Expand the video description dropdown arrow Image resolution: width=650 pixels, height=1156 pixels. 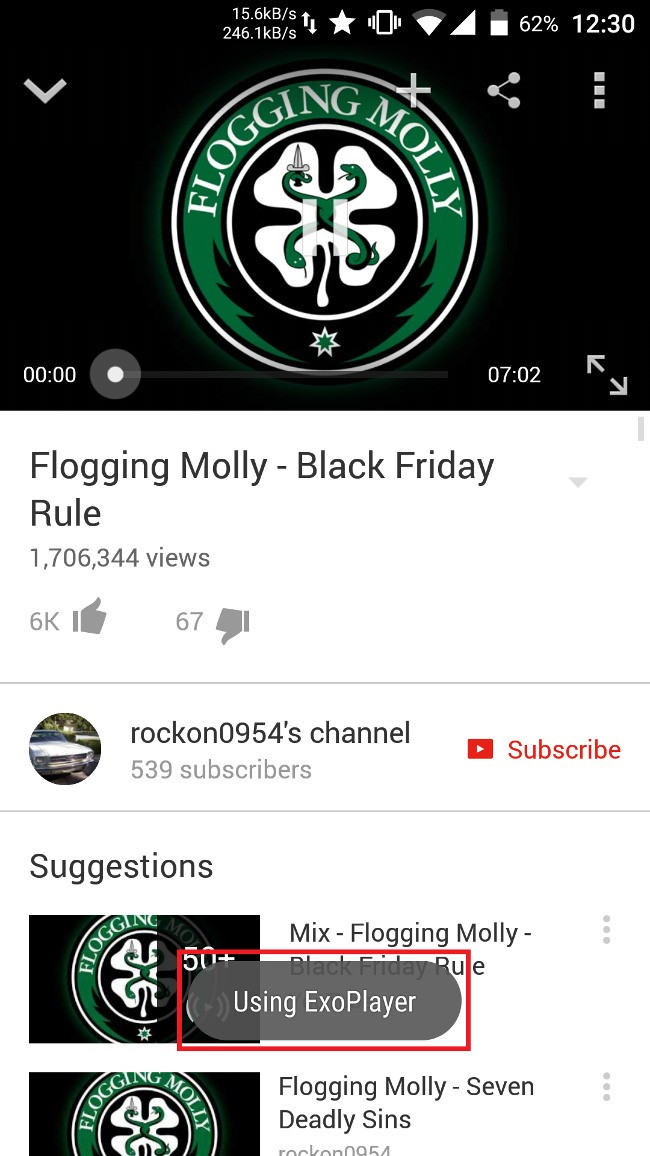[x=578, y=482]
